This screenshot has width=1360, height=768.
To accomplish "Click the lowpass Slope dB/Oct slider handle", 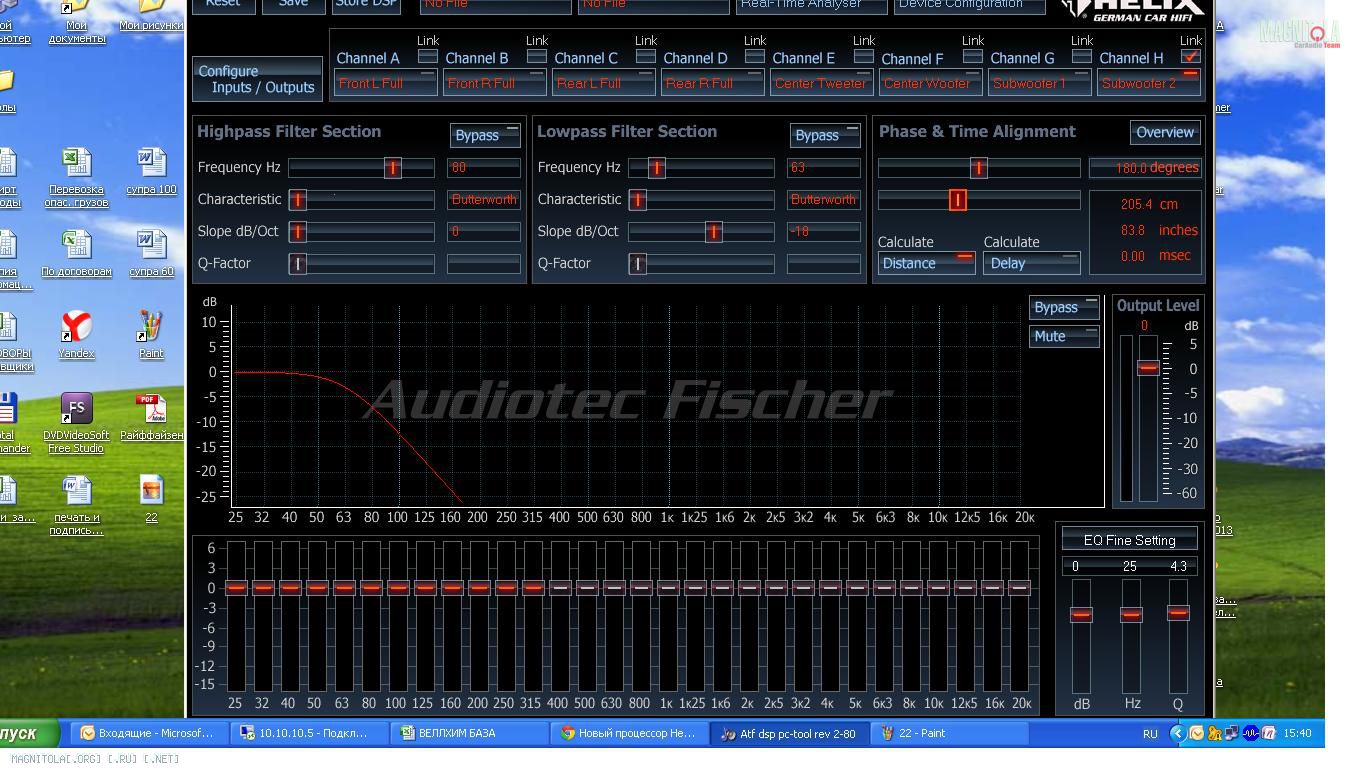I will (713, 232).
